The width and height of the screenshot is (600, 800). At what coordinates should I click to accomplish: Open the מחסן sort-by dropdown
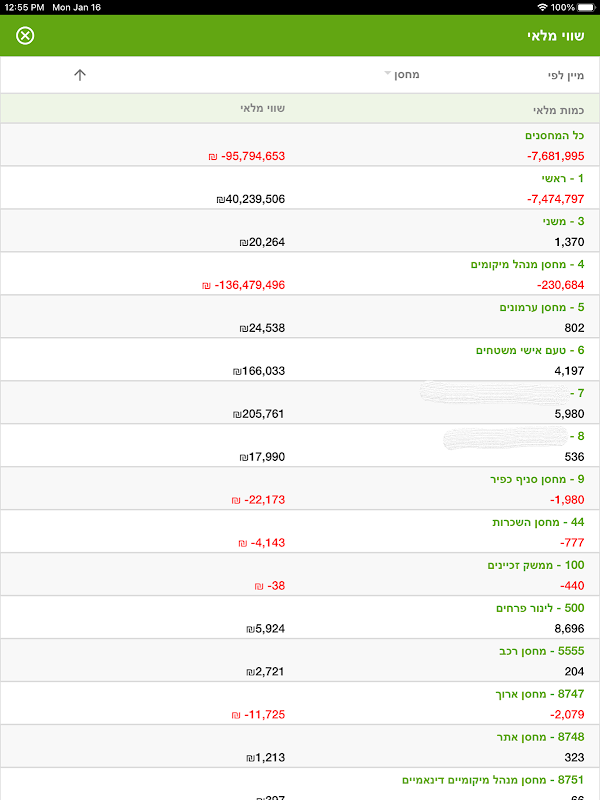402,74
